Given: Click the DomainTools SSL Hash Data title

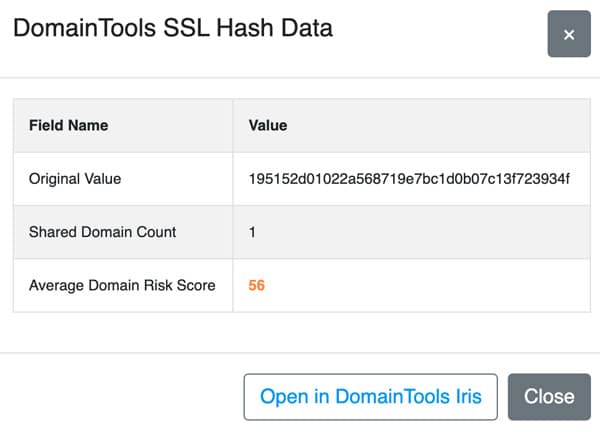Looking at the screenshot, I should 173,28.
